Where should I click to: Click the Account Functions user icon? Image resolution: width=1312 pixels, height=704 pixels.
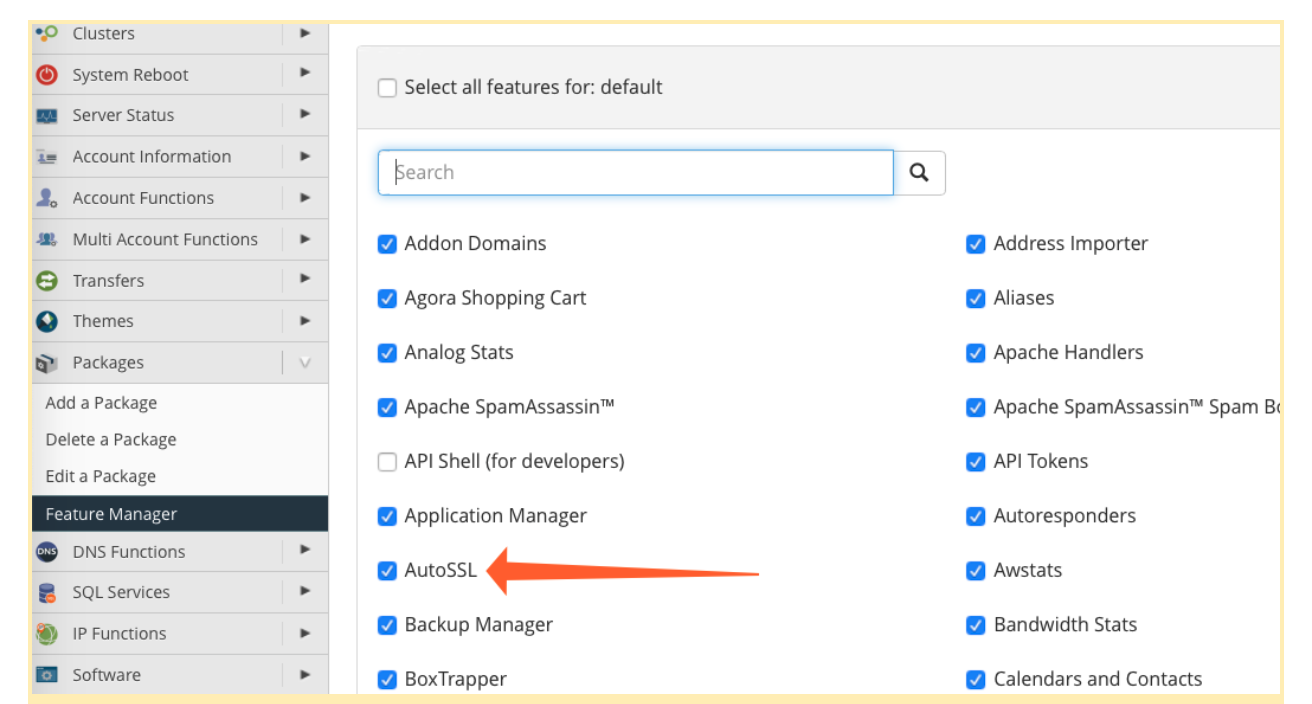(47, 198)
